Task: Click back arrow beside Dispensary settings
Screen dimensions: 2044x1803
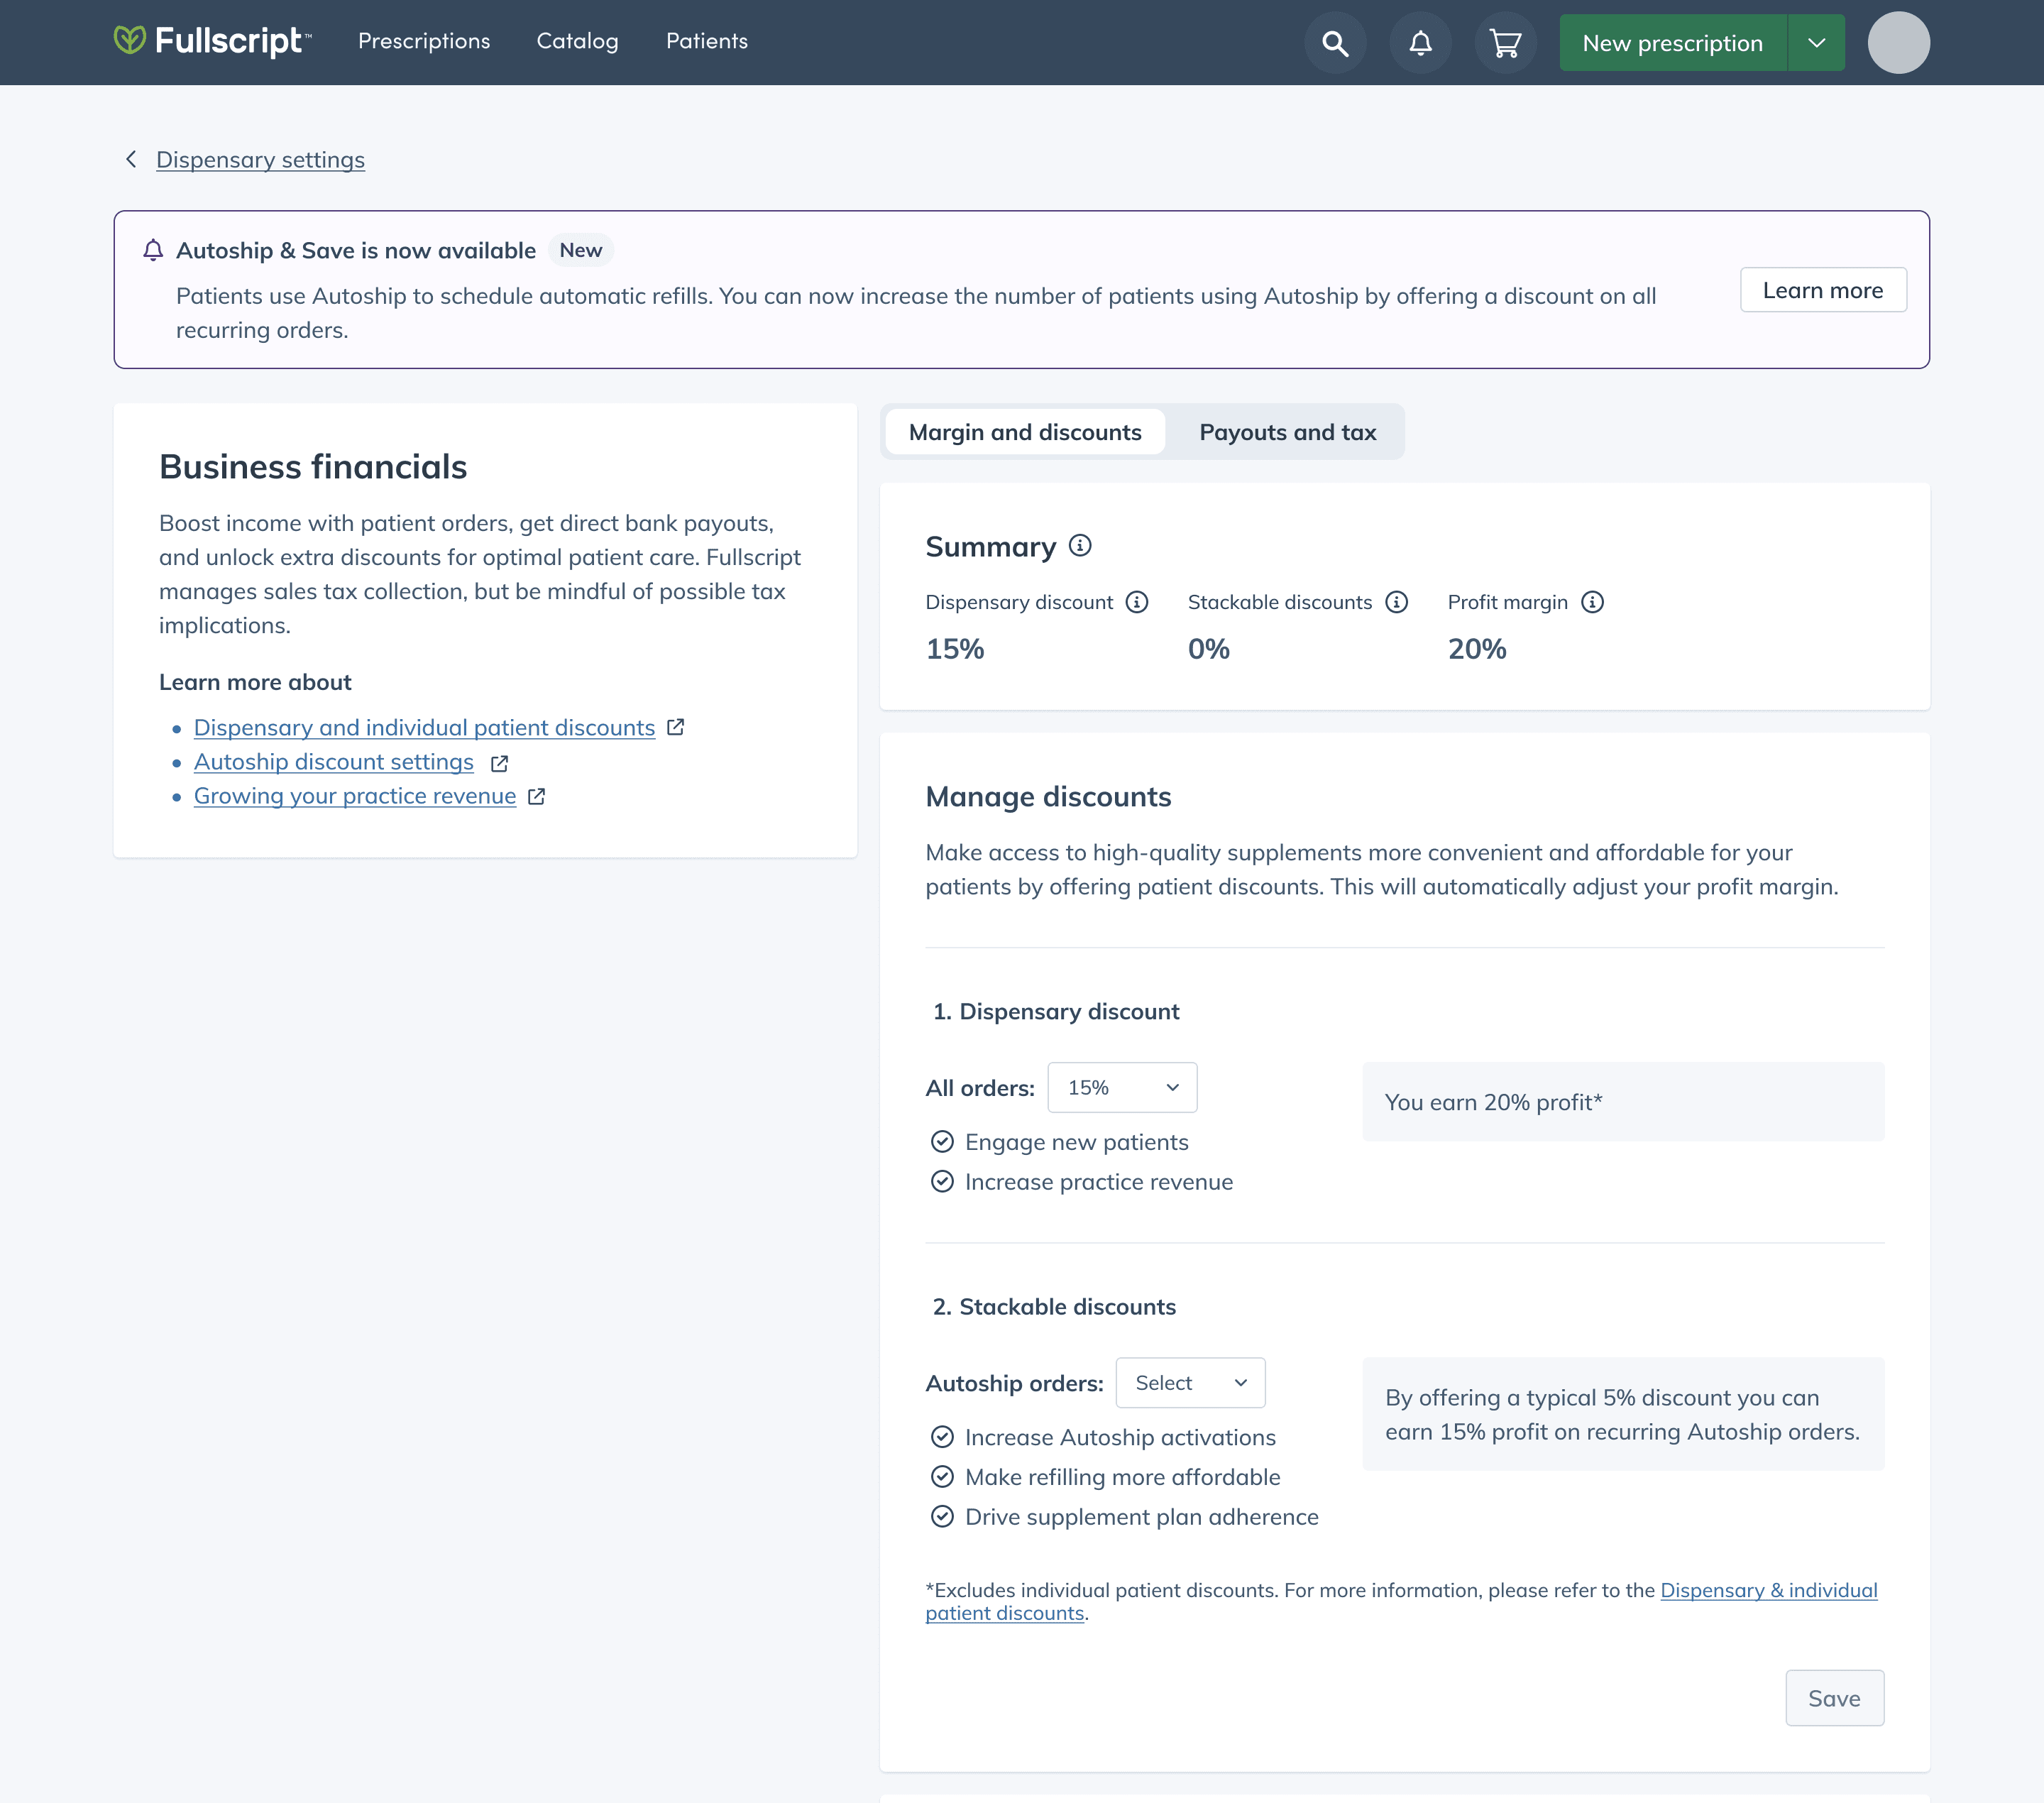Action: click(x=131, y=160)
